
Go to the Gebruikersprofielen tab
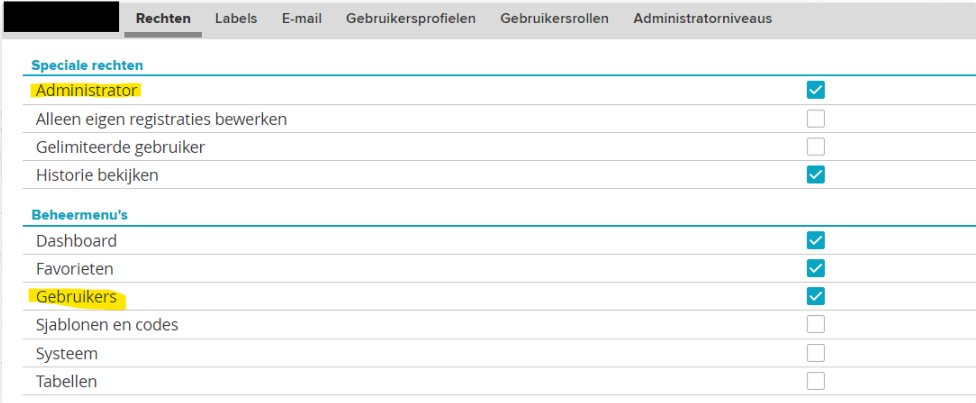(x=411, y=18)
